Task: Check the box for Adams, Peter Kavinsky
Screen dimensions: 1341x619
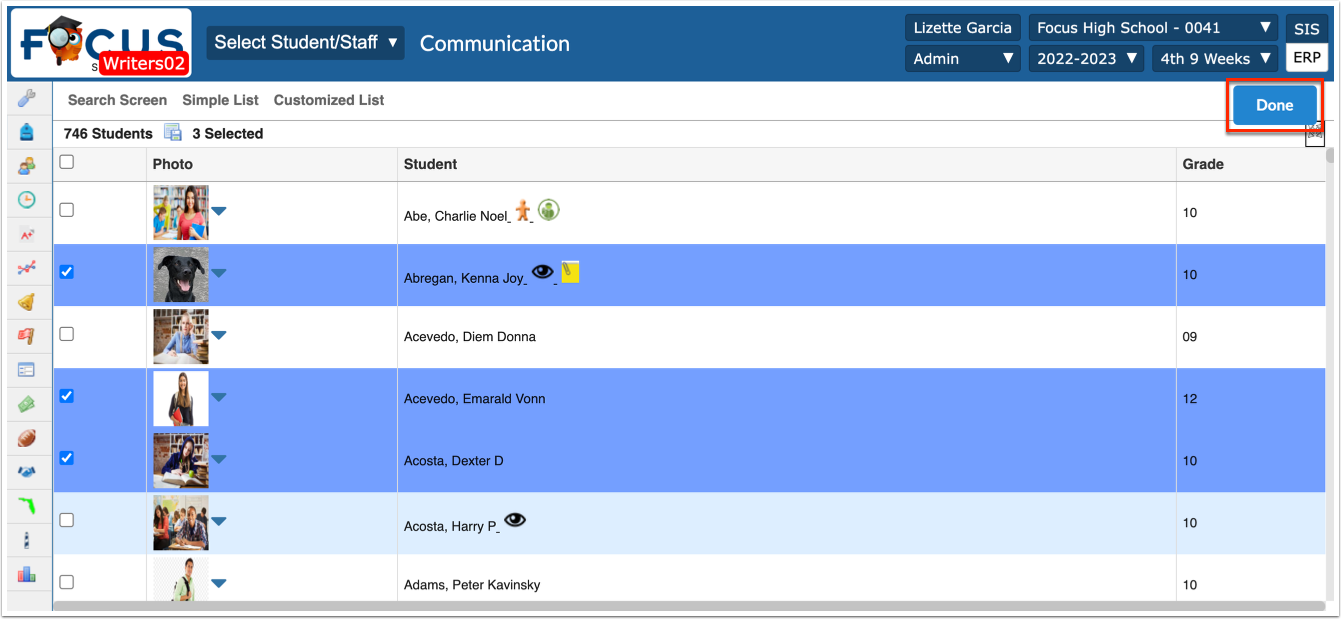Action: 67,582
